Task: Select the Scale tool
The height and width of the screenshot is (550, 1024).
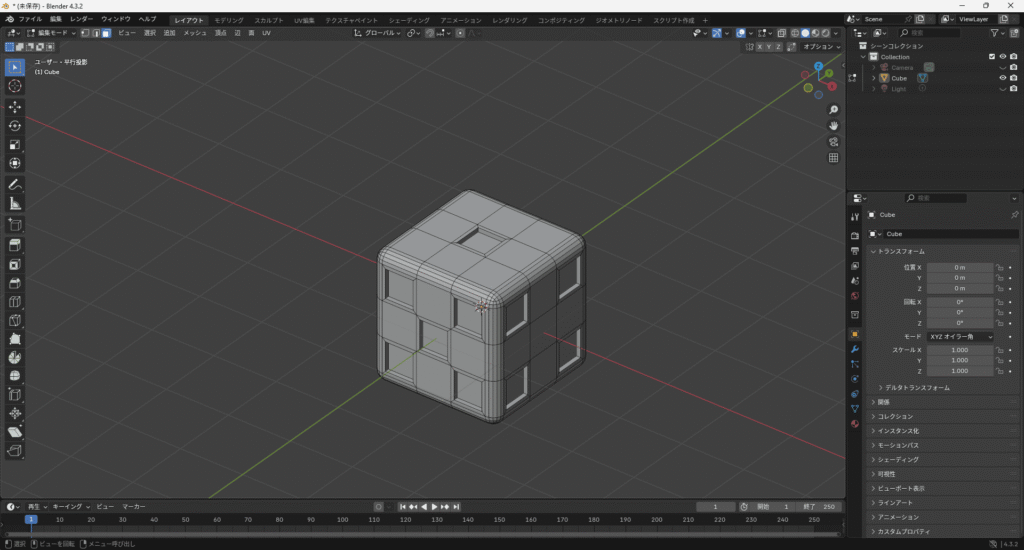Action: (x=14, y=144)
